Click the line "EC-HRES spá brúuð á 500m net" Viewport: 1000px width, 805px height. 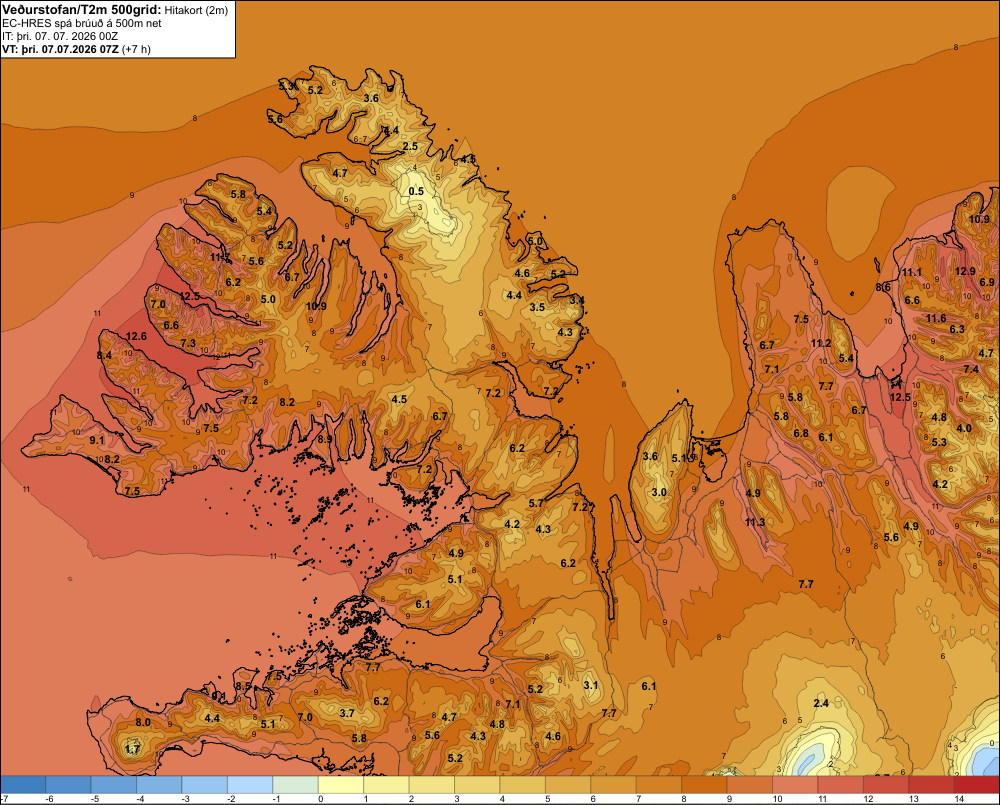click(82, 24)
